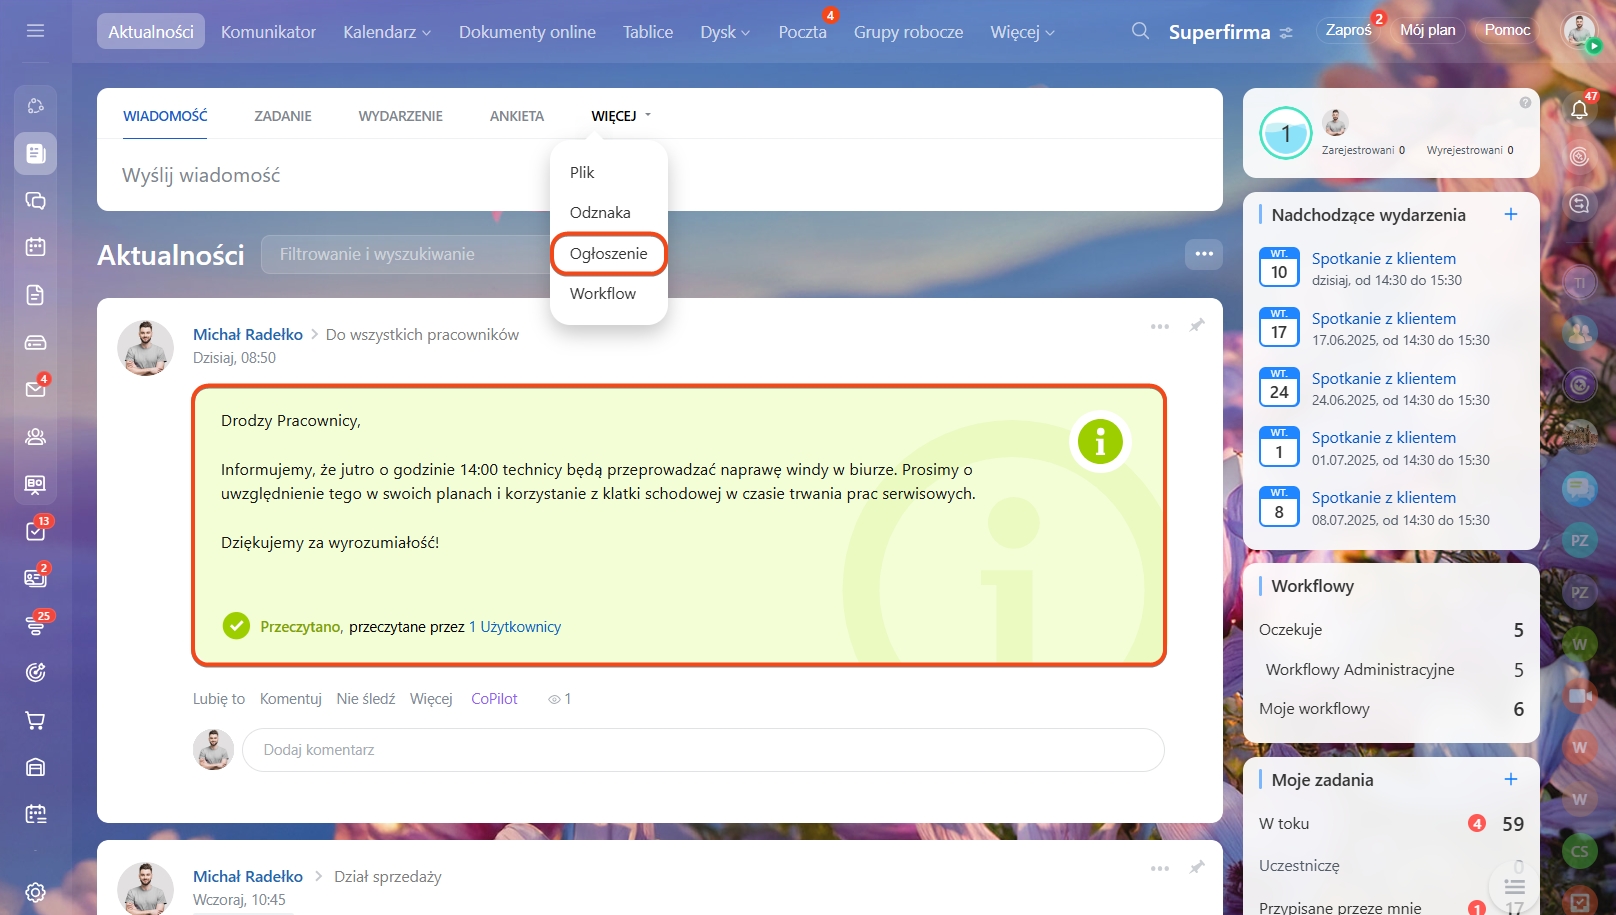Click Komentuj under first post
This screenshot has height=915, width=1616.
tap(291, 699)
